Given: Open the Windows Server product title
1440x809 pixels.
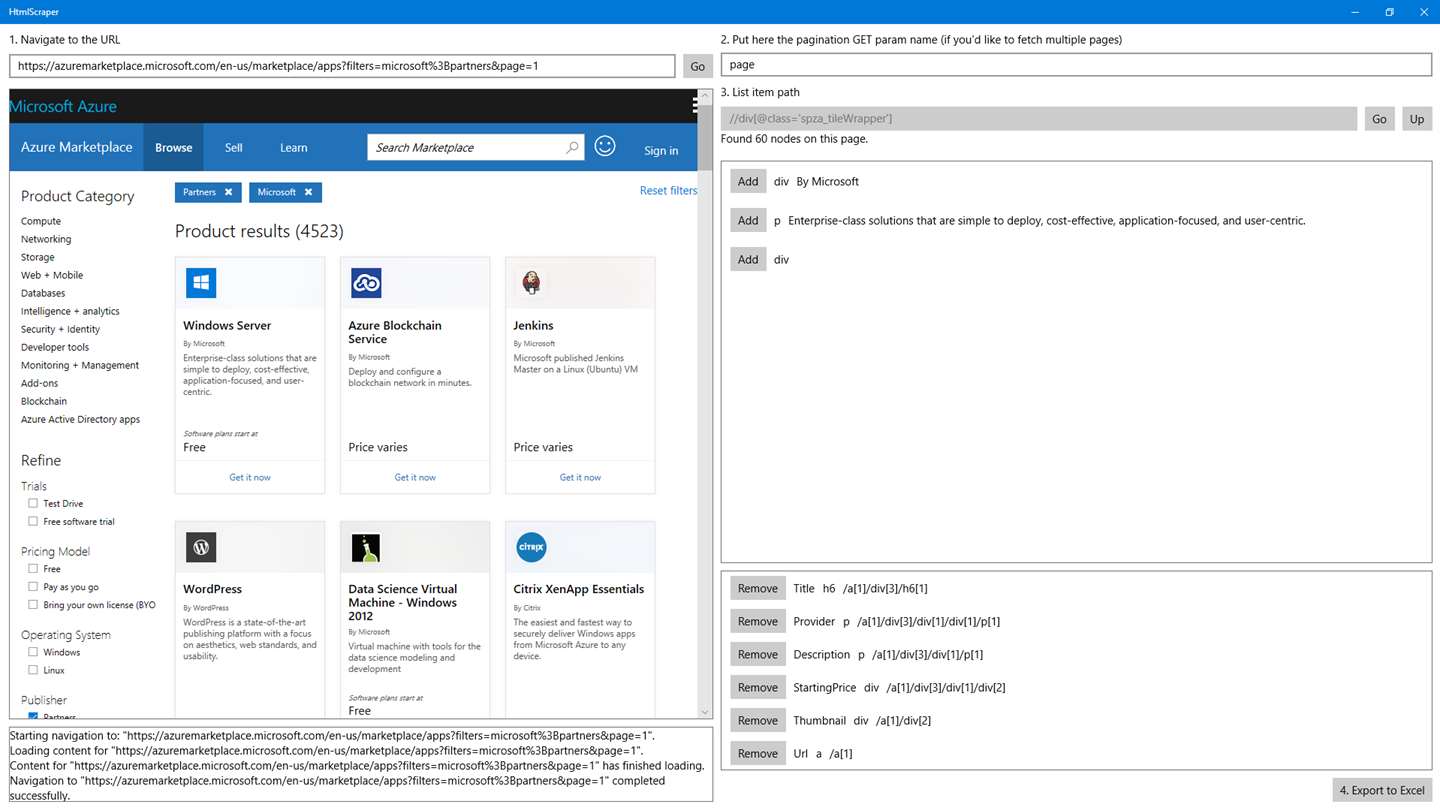Looking at the screenshot, I should click(x=227, y=325).
